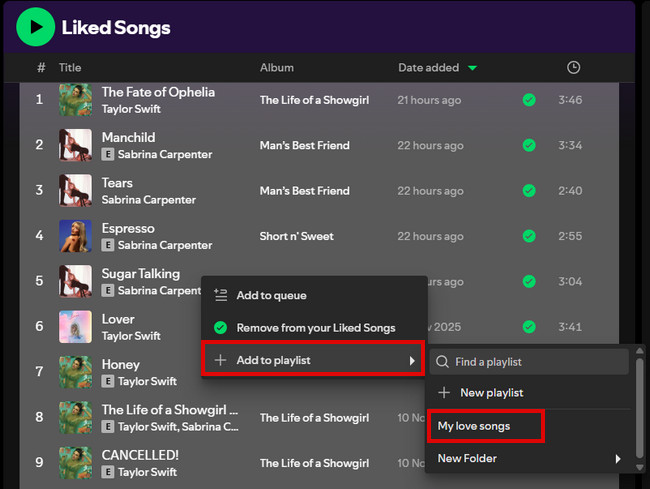This screenshot has height=489, width=650.
Task: Open Taylor Swift, Sabrina C... artist link
Action: point(178,426)
